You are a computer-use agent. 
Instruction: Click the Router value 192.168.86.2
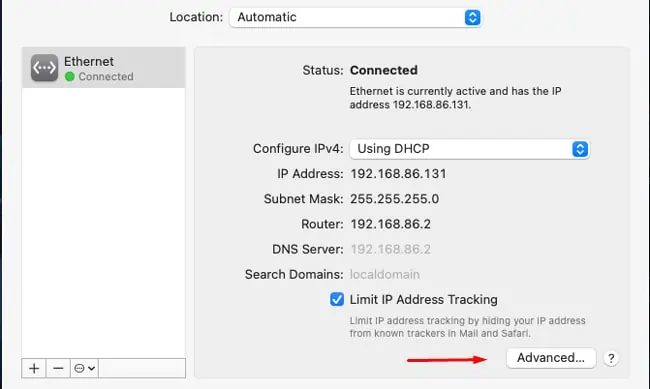(390, 224)
